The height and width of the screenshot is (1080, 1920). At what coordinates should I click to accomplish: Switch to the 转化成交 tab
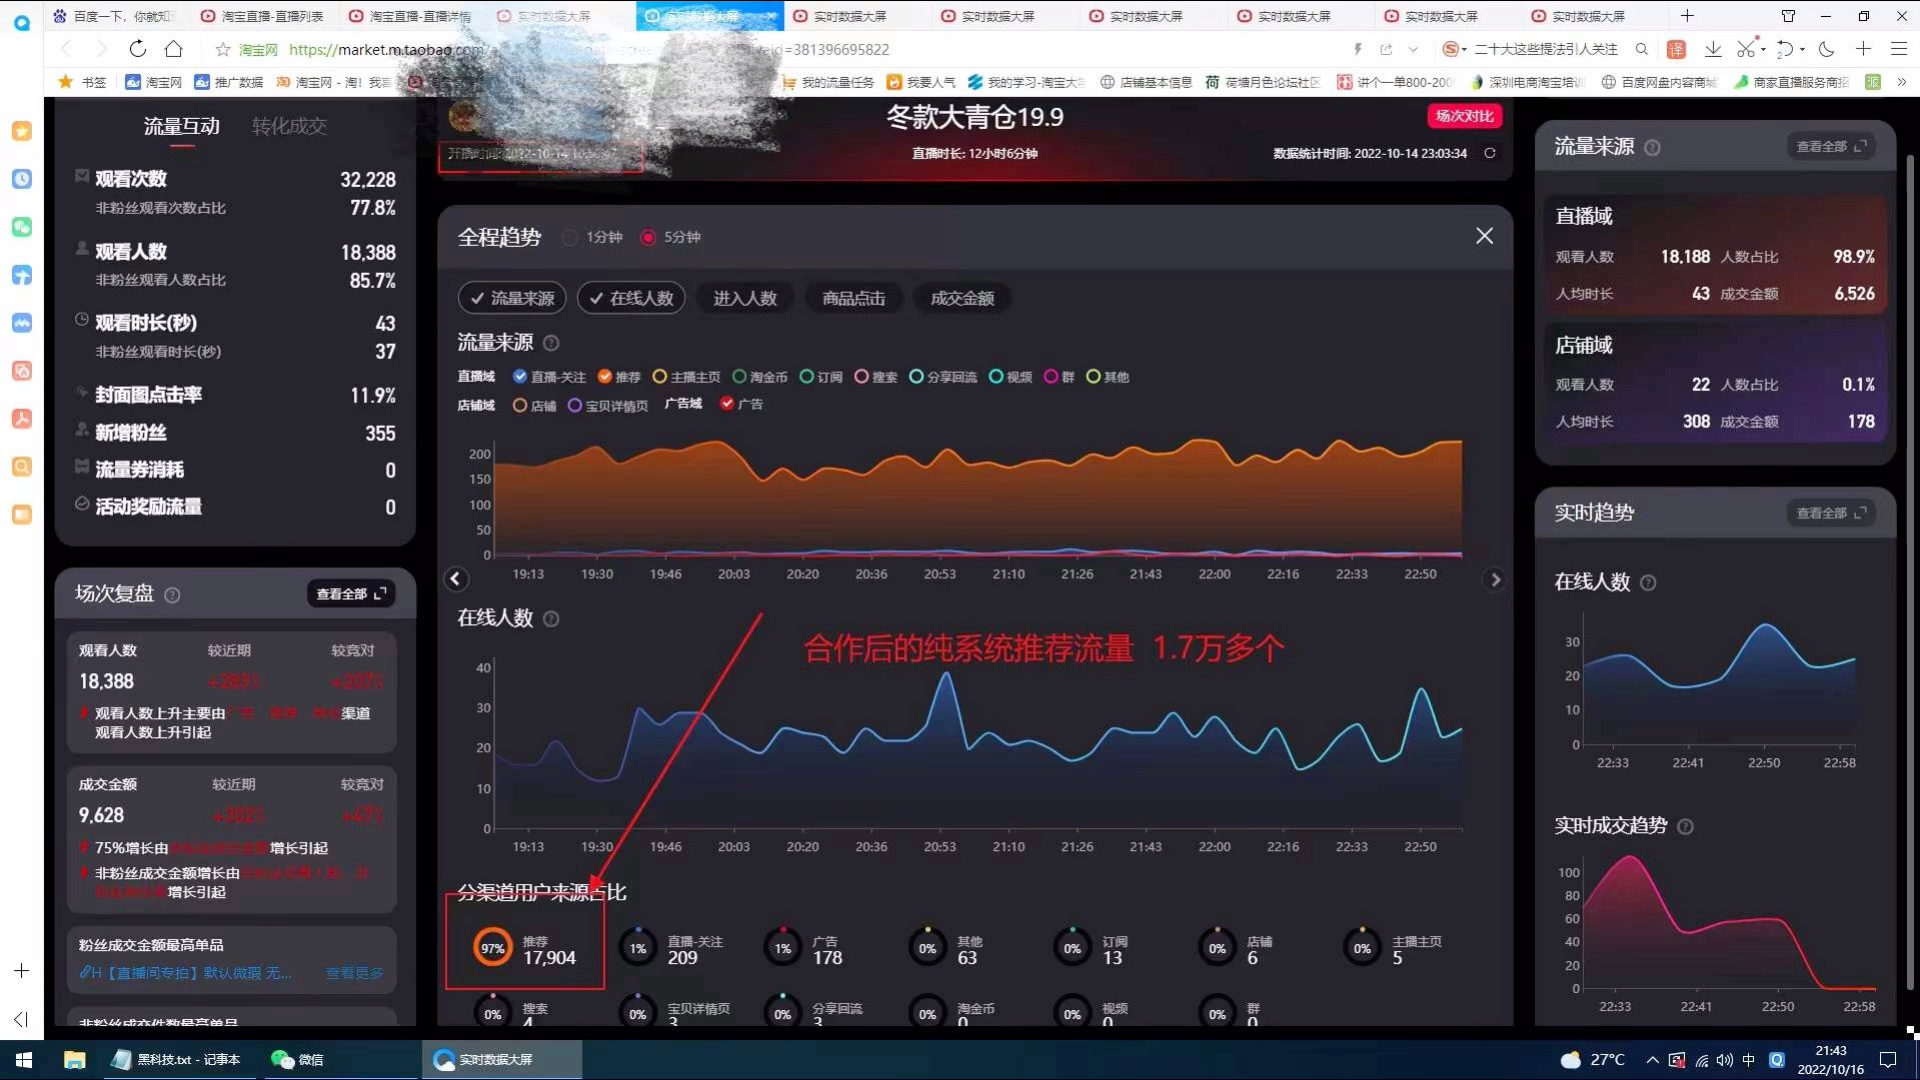point(289,126)
